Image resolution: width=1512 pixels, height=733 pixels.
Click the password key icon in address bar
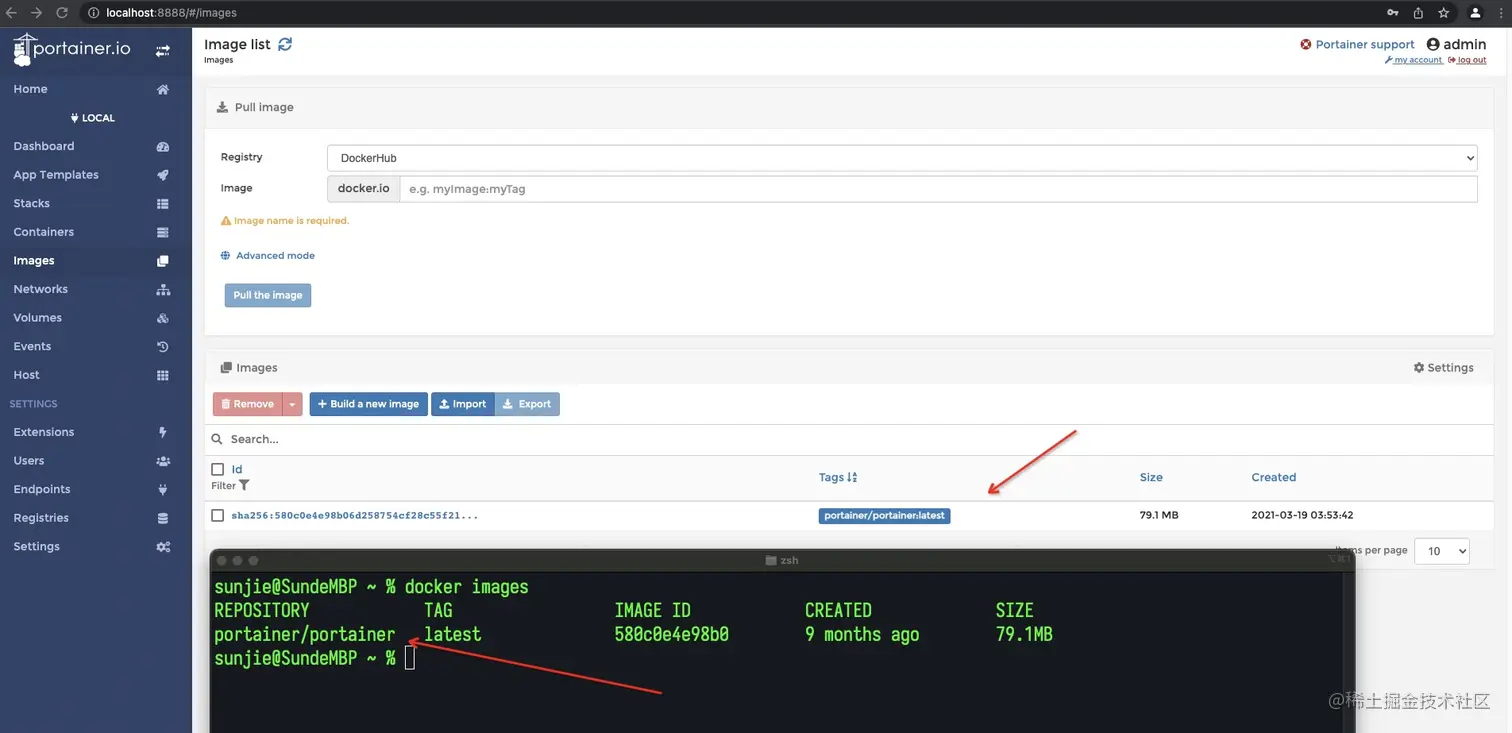pyautogui.click(x=1393, y=13)
